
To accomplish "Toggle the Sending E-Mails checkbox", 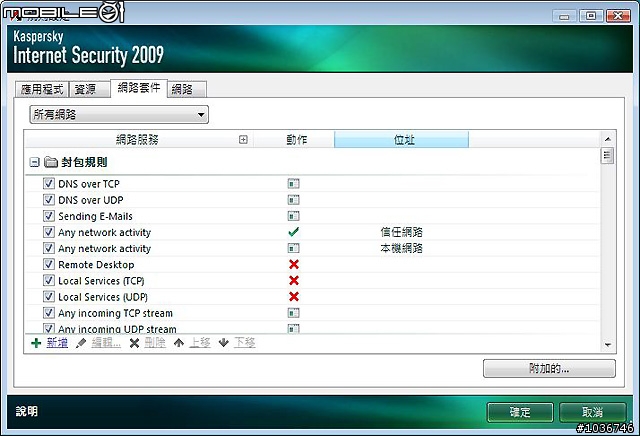I will click(x=49, y=216).
